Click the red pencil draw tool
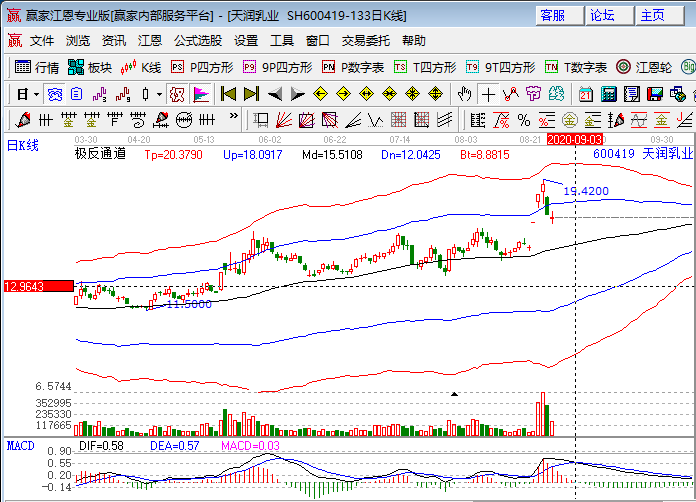Viewport: 696px width, 502px height. 23,120
